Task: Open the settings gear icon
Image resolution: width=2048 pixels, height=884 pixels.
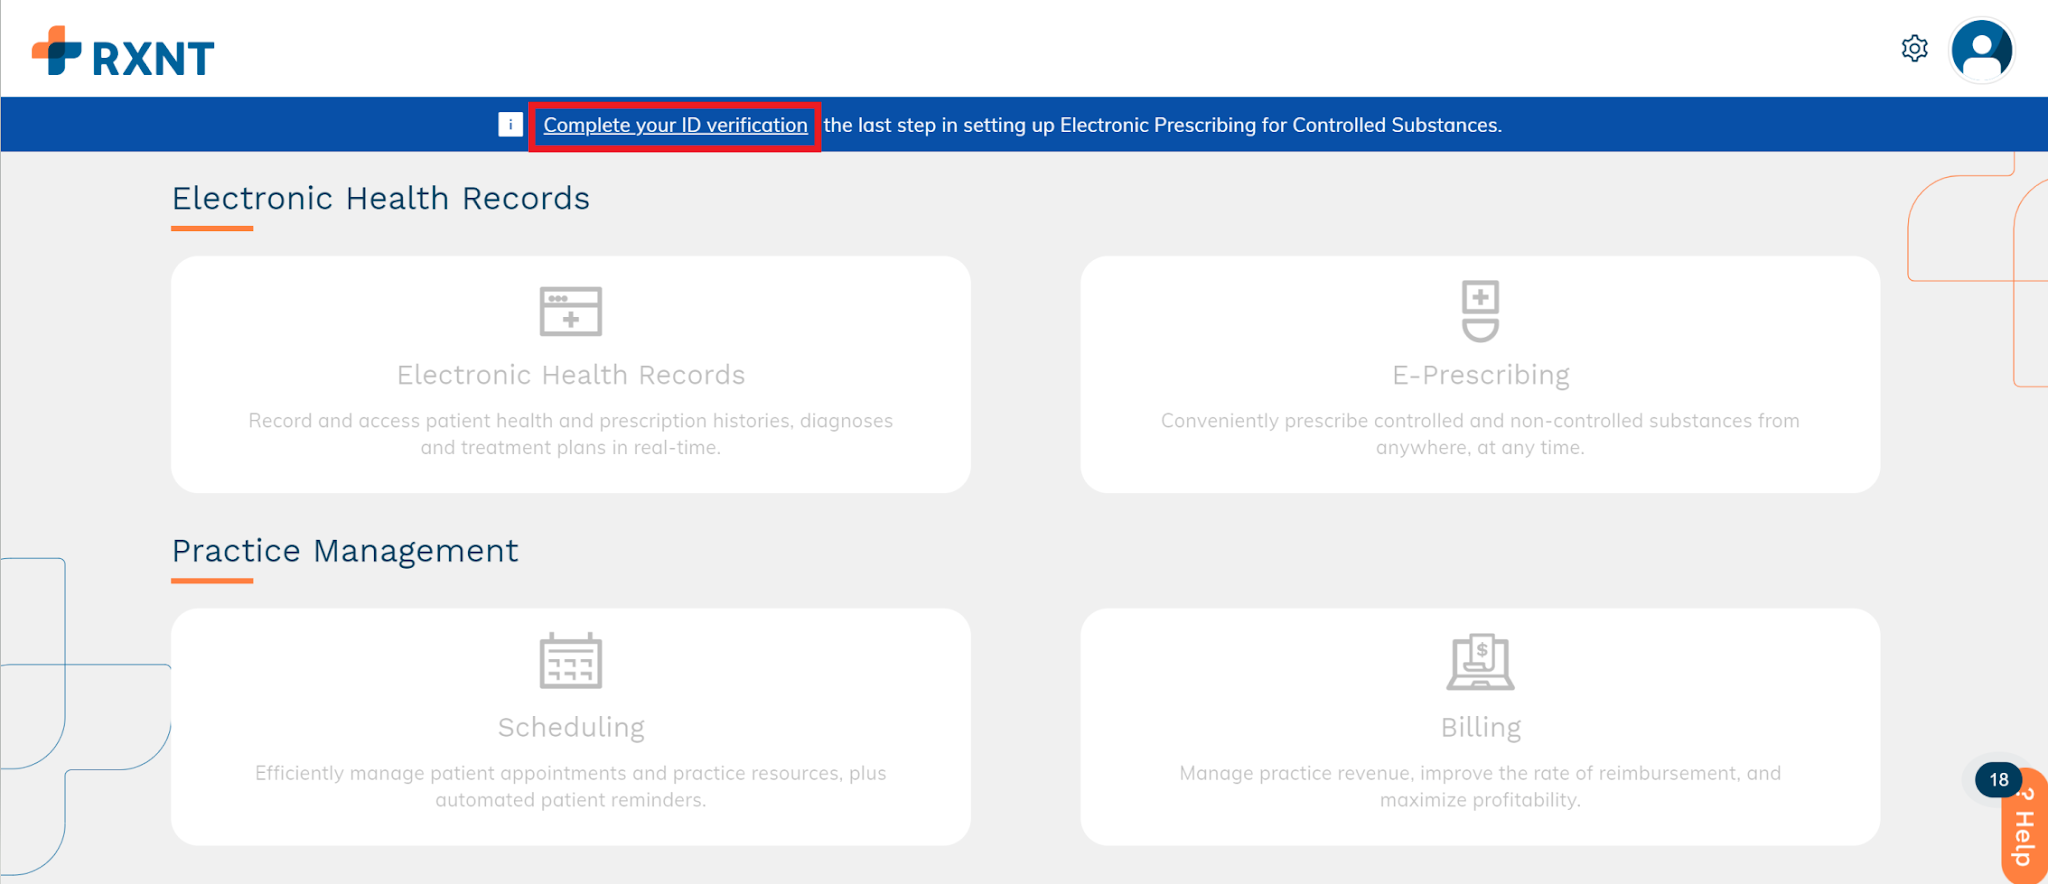Action: pos(1914,48)
